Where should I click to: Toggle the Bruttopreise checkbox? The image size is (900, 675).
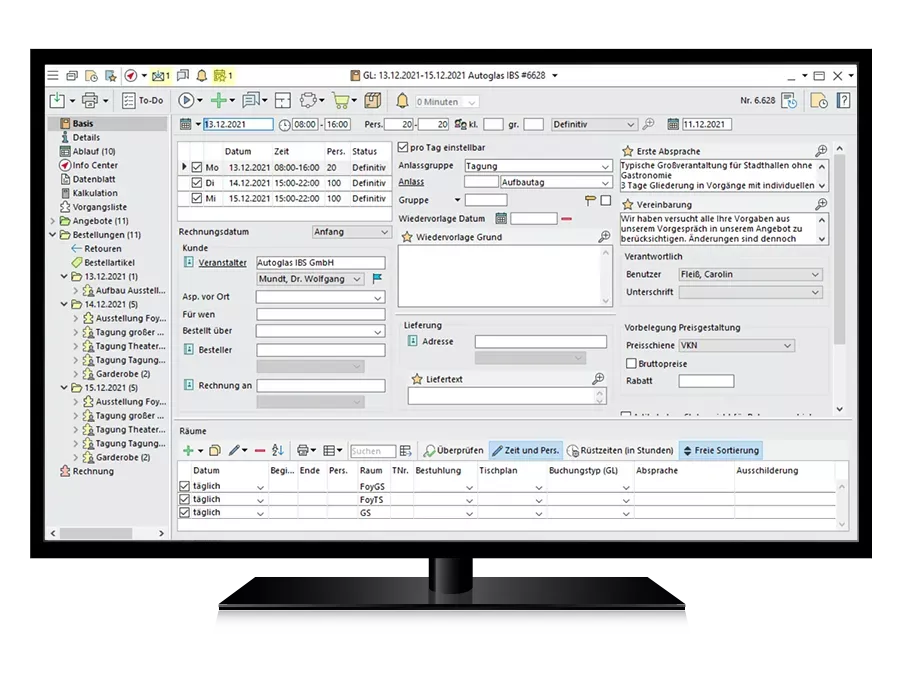[x=631, y=364]
